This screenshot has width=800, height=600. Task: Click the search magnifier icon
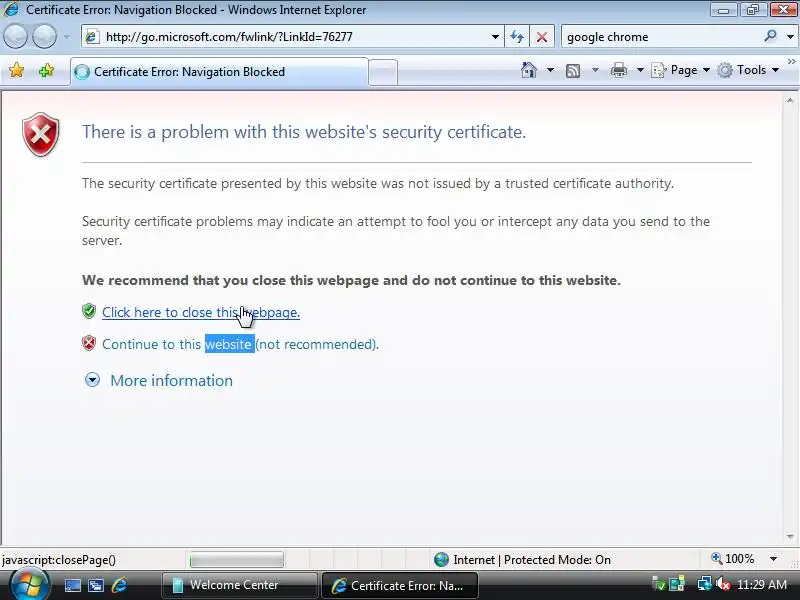coord(770,36)
